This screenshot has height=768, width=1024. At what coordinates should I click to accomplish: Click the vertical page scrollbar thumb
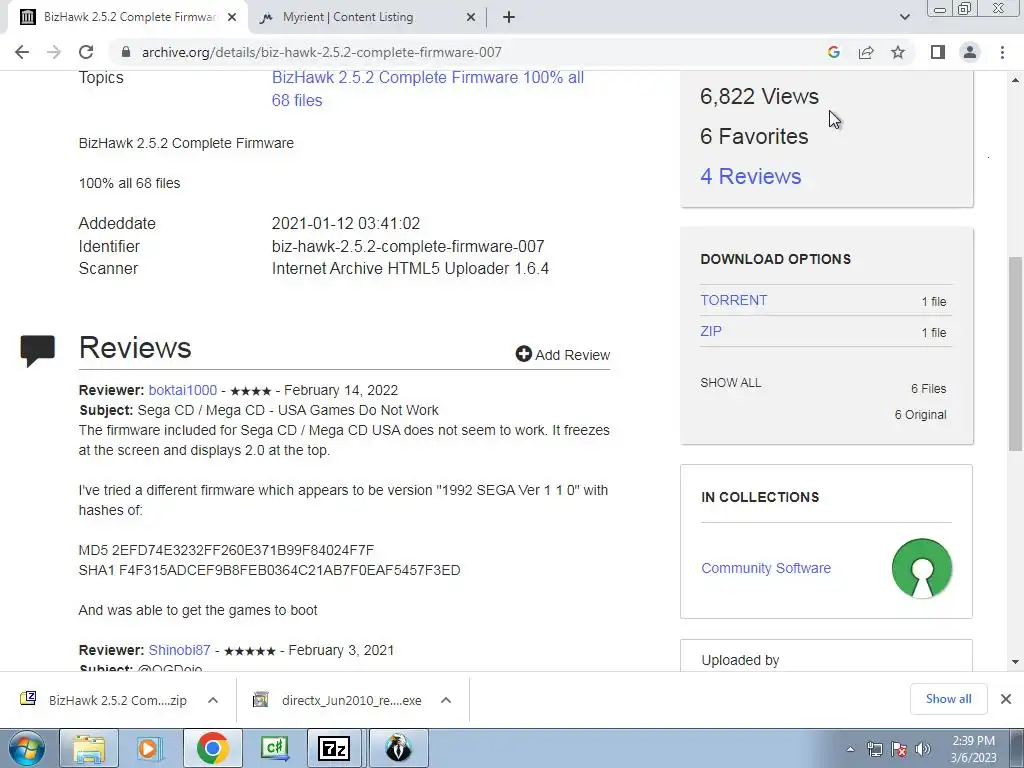(x=1015, y=354)
